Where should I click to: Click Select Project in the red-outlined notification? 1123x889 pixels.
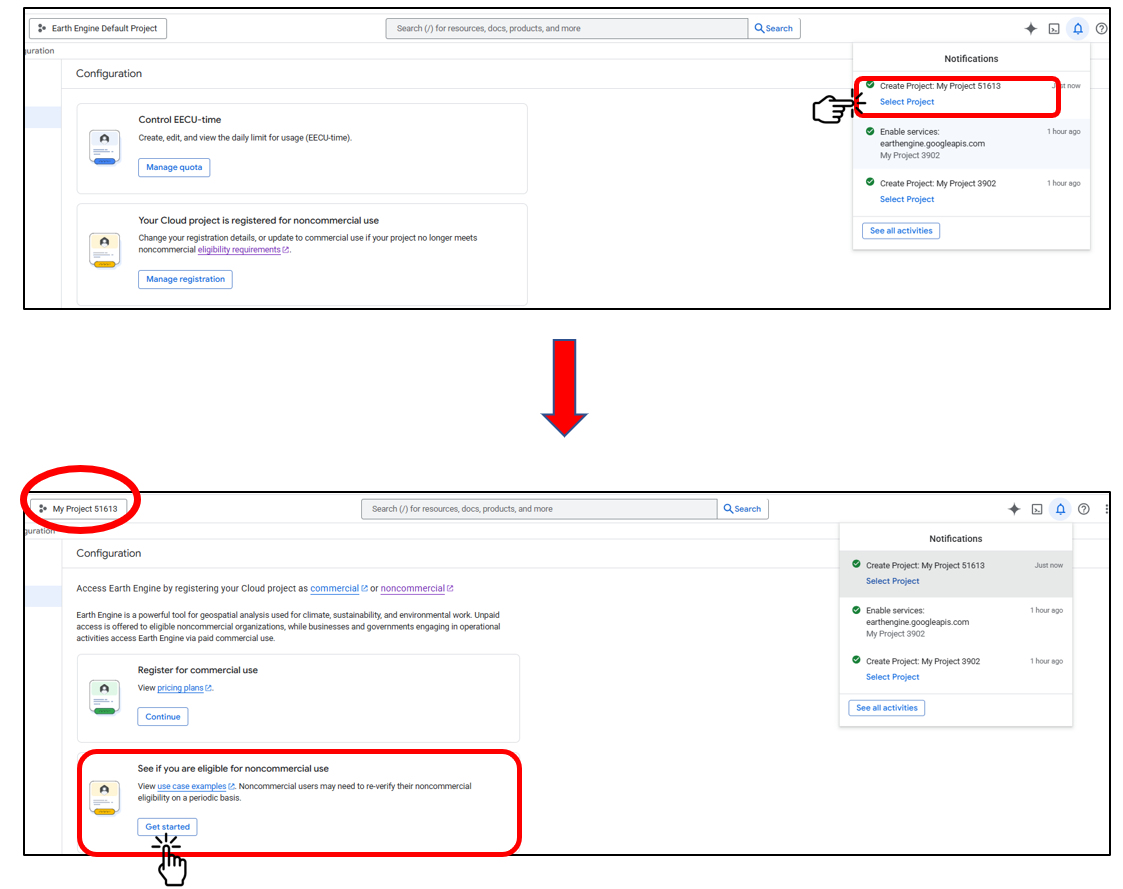pyautogui.click(x=907, y=102)
